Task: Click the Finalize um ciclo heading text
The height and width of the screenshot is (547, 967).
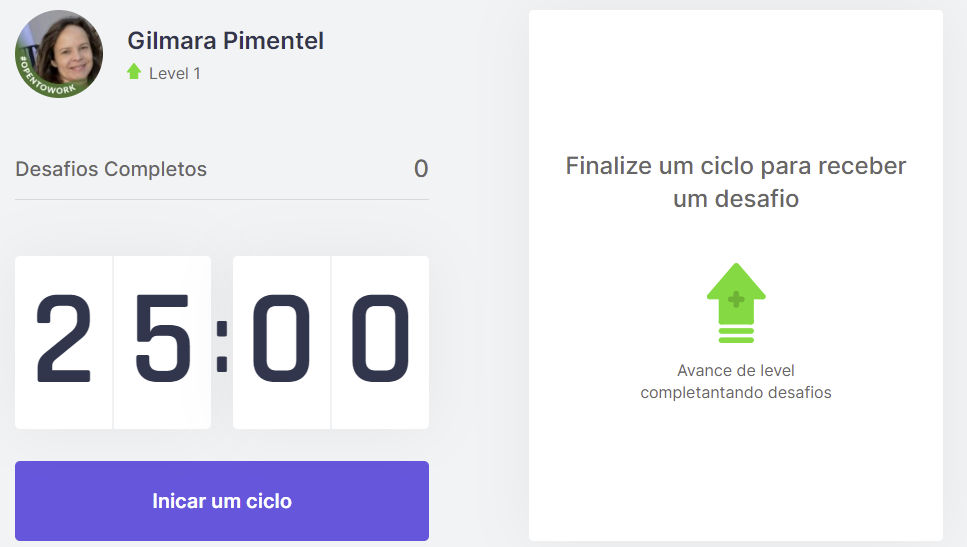Action: (x=736, y=183)
